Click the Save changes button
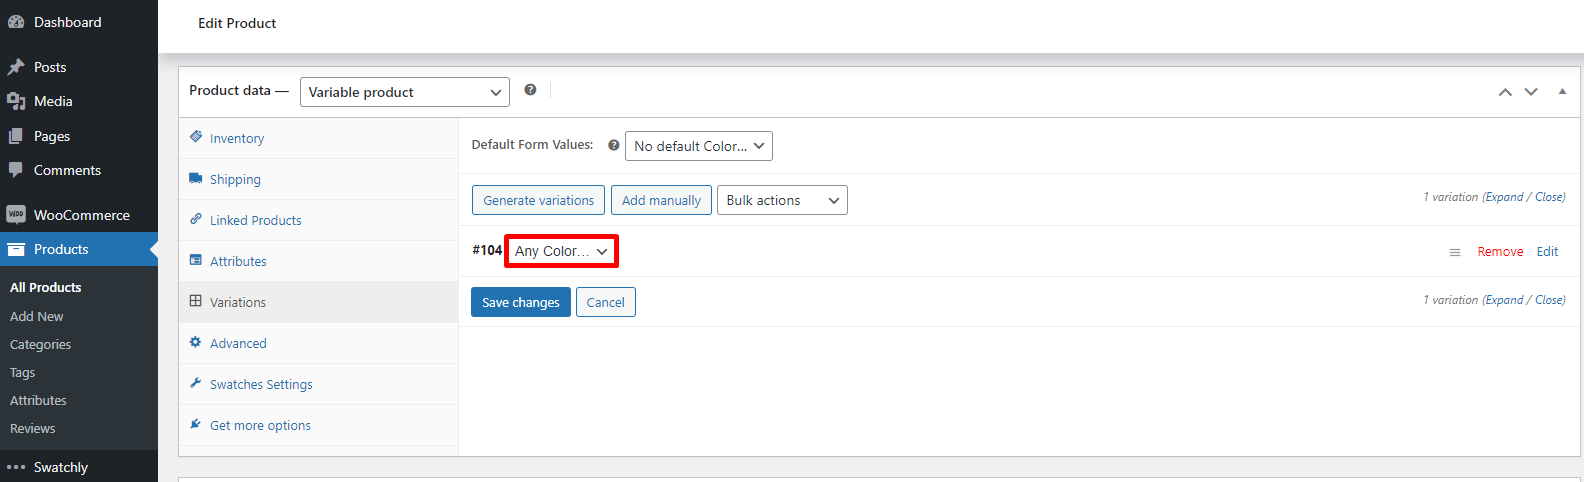This screenshot has width=1584, height=482. [520, 302]
